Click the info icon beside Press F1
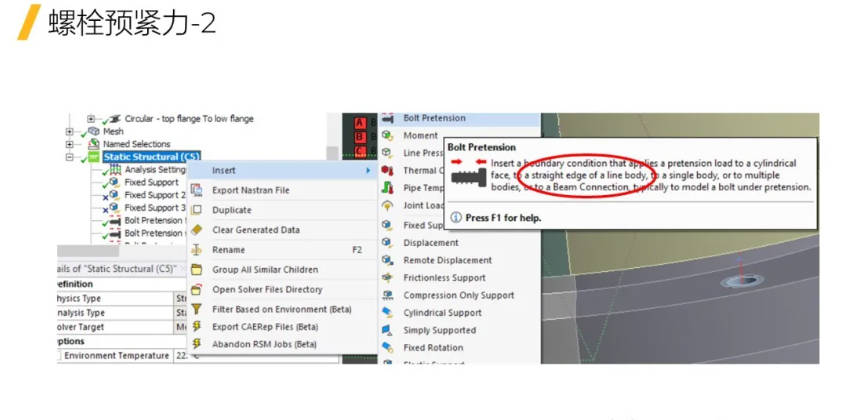847x420 pixels. pos(456,218)
